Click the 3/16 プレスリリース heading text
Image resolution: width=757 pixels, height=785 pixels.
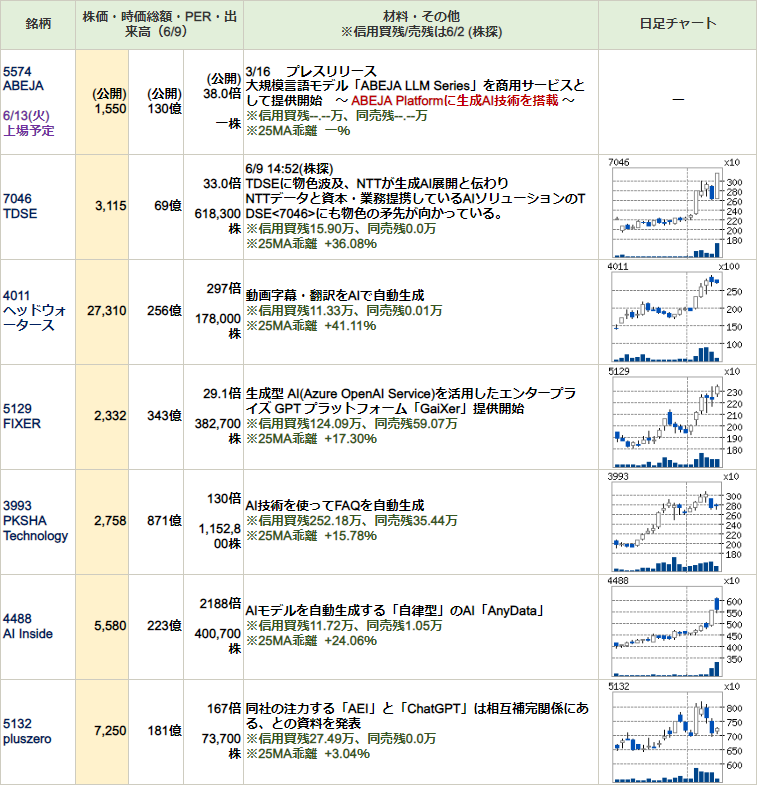pyautogui.click(x=310, y=71)
